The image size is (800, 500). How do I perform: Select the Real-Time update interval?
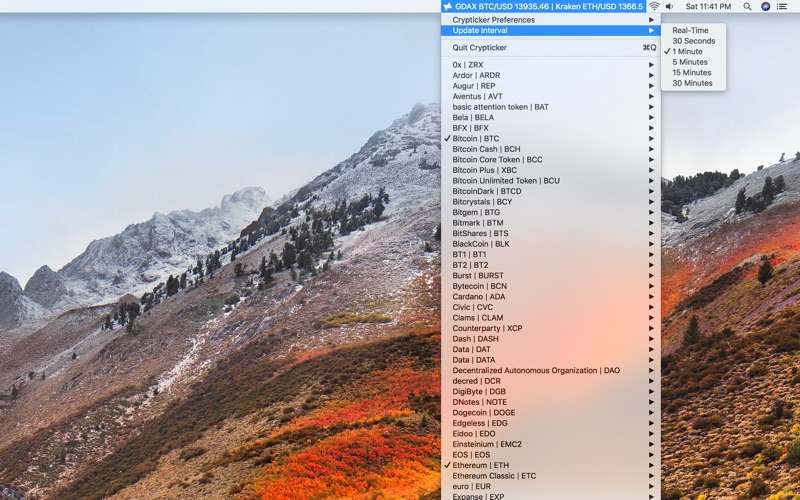pos(690,31)
